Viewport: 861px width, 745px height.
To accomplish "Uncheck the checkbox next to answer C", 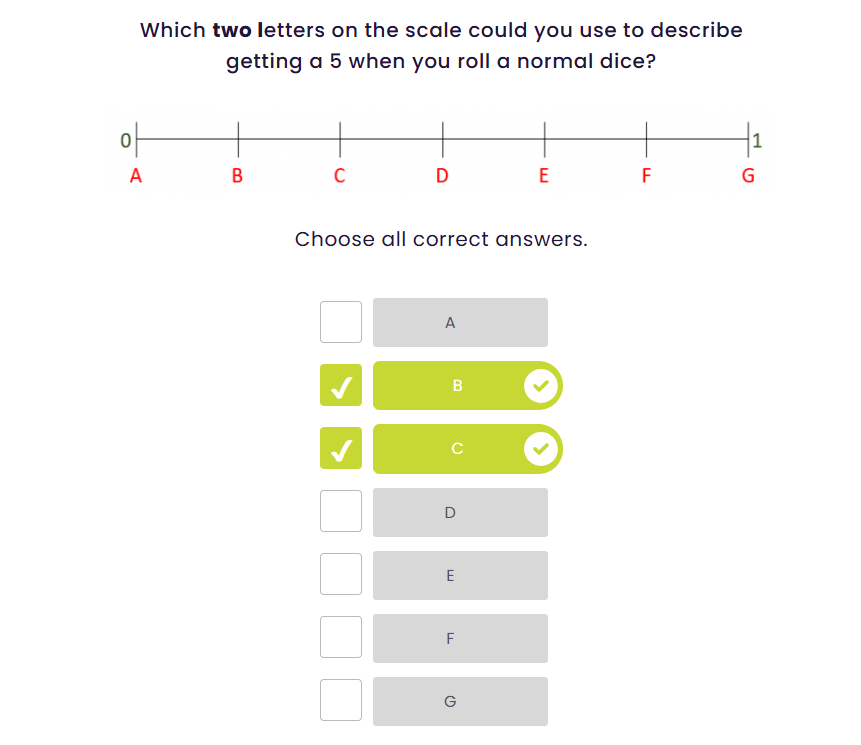I will coord(341,449).
